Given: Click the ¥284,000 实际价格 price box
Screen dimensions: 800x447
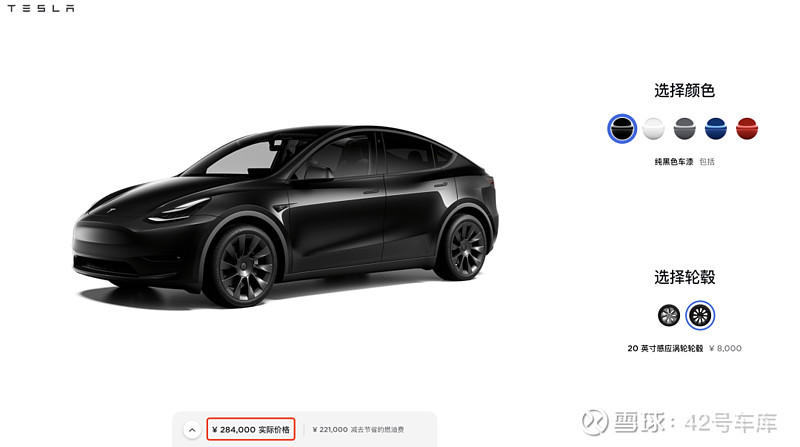Looking at the screenshot, I should (x=251, y=430).
